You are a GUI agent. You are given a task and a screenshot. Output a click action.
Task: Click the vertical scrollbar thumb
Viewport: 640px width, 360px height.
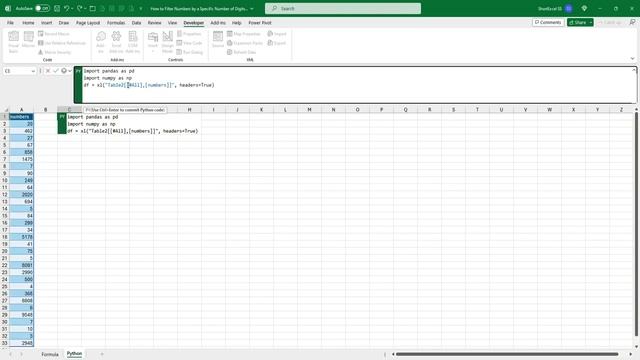click(636, 225)
